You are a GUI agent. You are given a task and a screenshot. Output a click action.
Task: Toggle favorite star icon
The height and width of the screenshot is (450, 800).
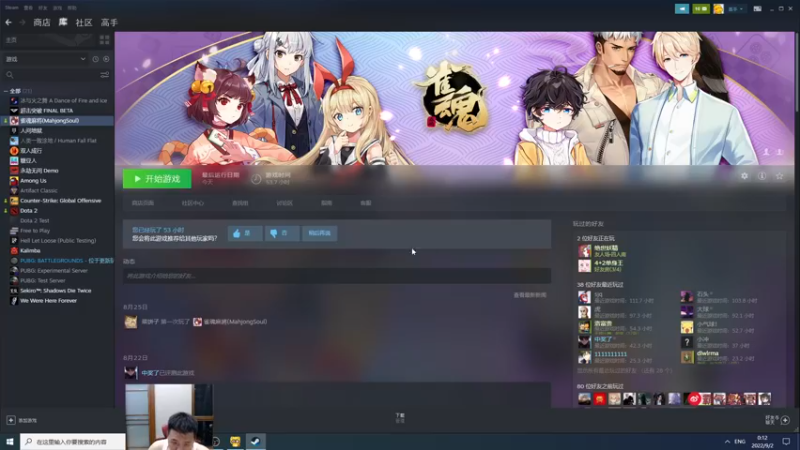click(x=779, y=176)
